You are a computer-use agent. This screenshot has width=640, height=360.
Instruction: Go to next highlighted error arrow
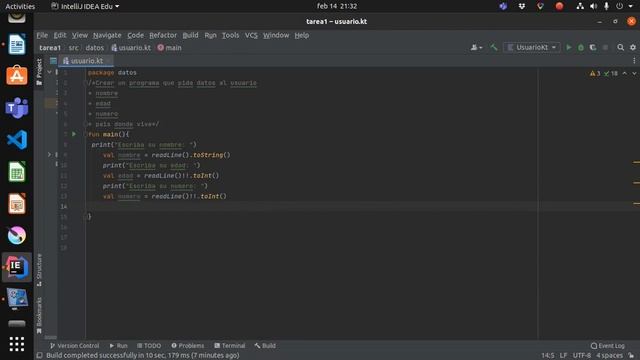click(634, 73)
